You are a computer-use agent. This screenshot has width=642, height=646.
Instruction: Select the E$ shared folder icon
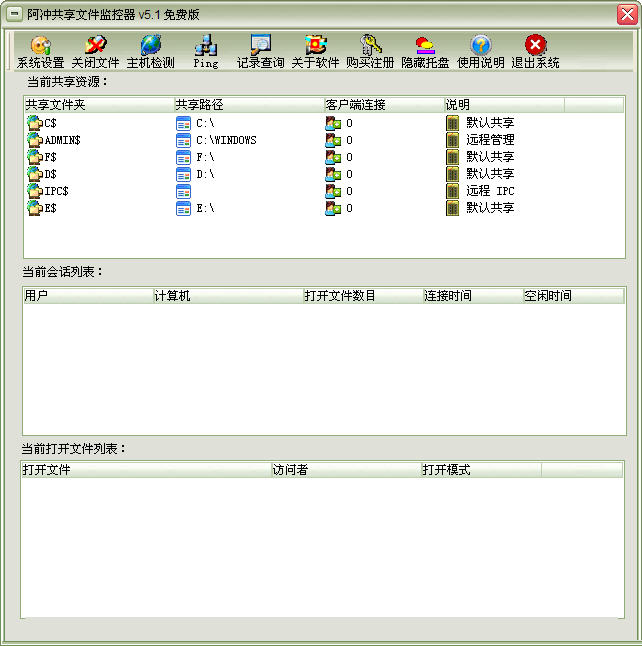[35, 208]
